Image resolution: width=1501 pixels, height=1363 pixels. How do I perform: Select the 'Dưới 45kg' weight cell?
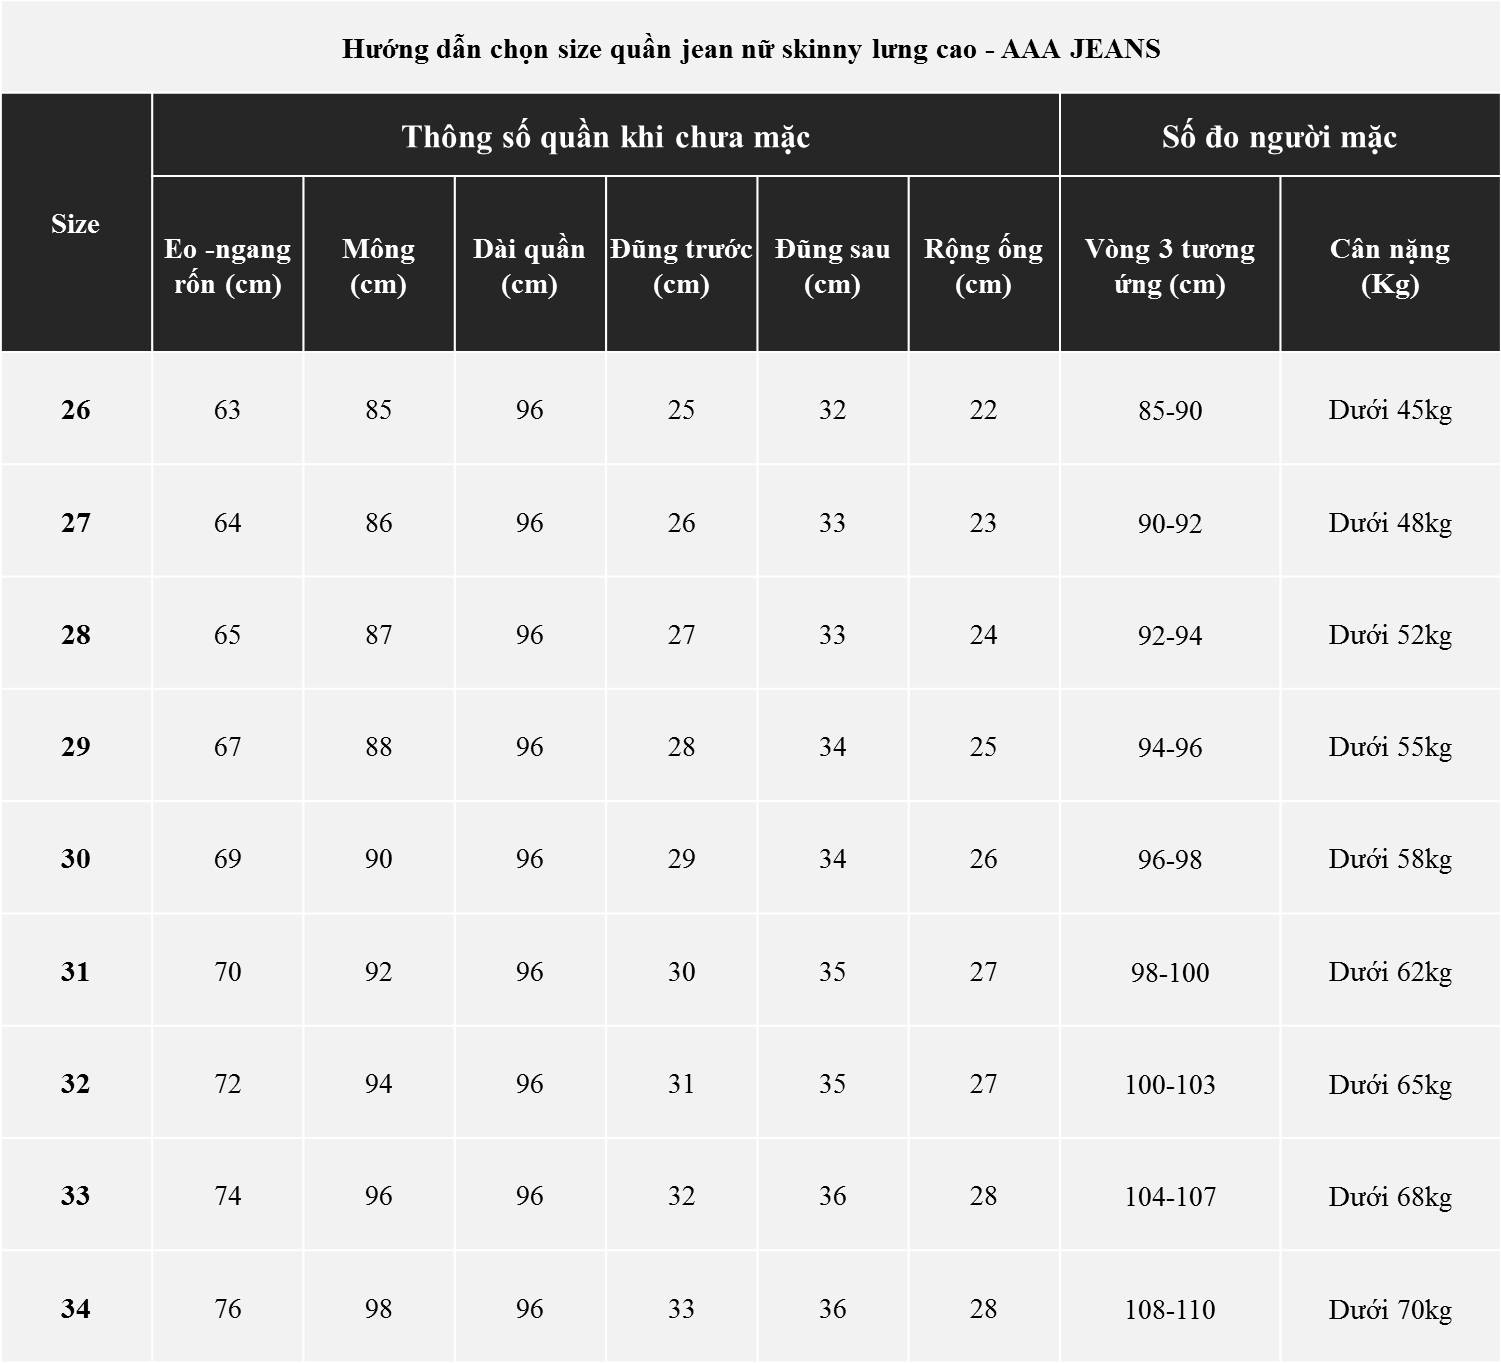tap(1390, 410)
